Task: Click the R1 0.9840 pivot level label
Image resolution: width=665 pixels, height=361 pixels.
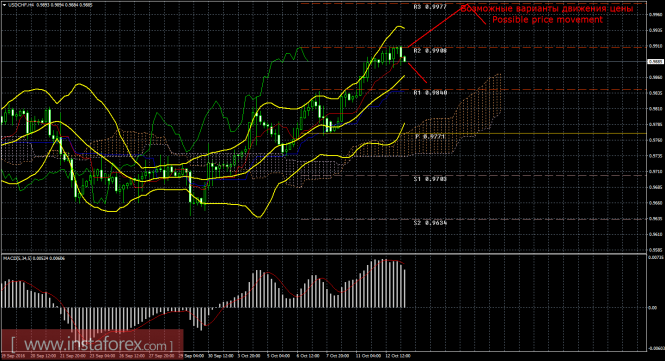Action: click(430, 93)
